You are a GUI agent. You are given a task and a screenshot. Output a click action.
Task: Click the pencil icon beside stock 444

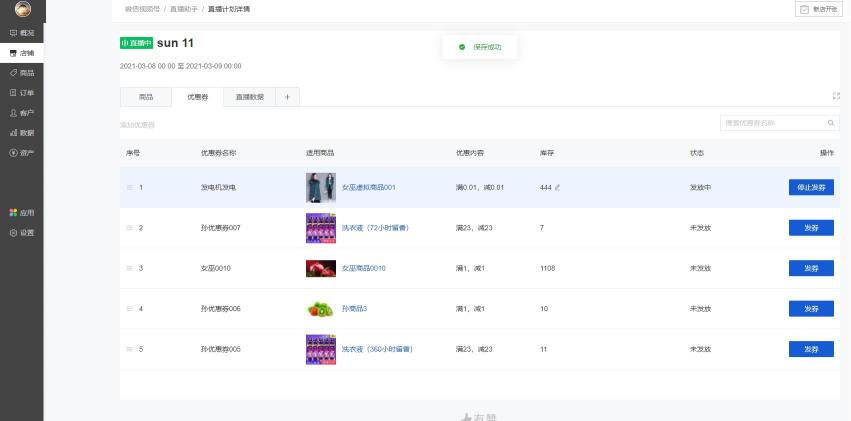pyautogui.click(x=557, y=188)
